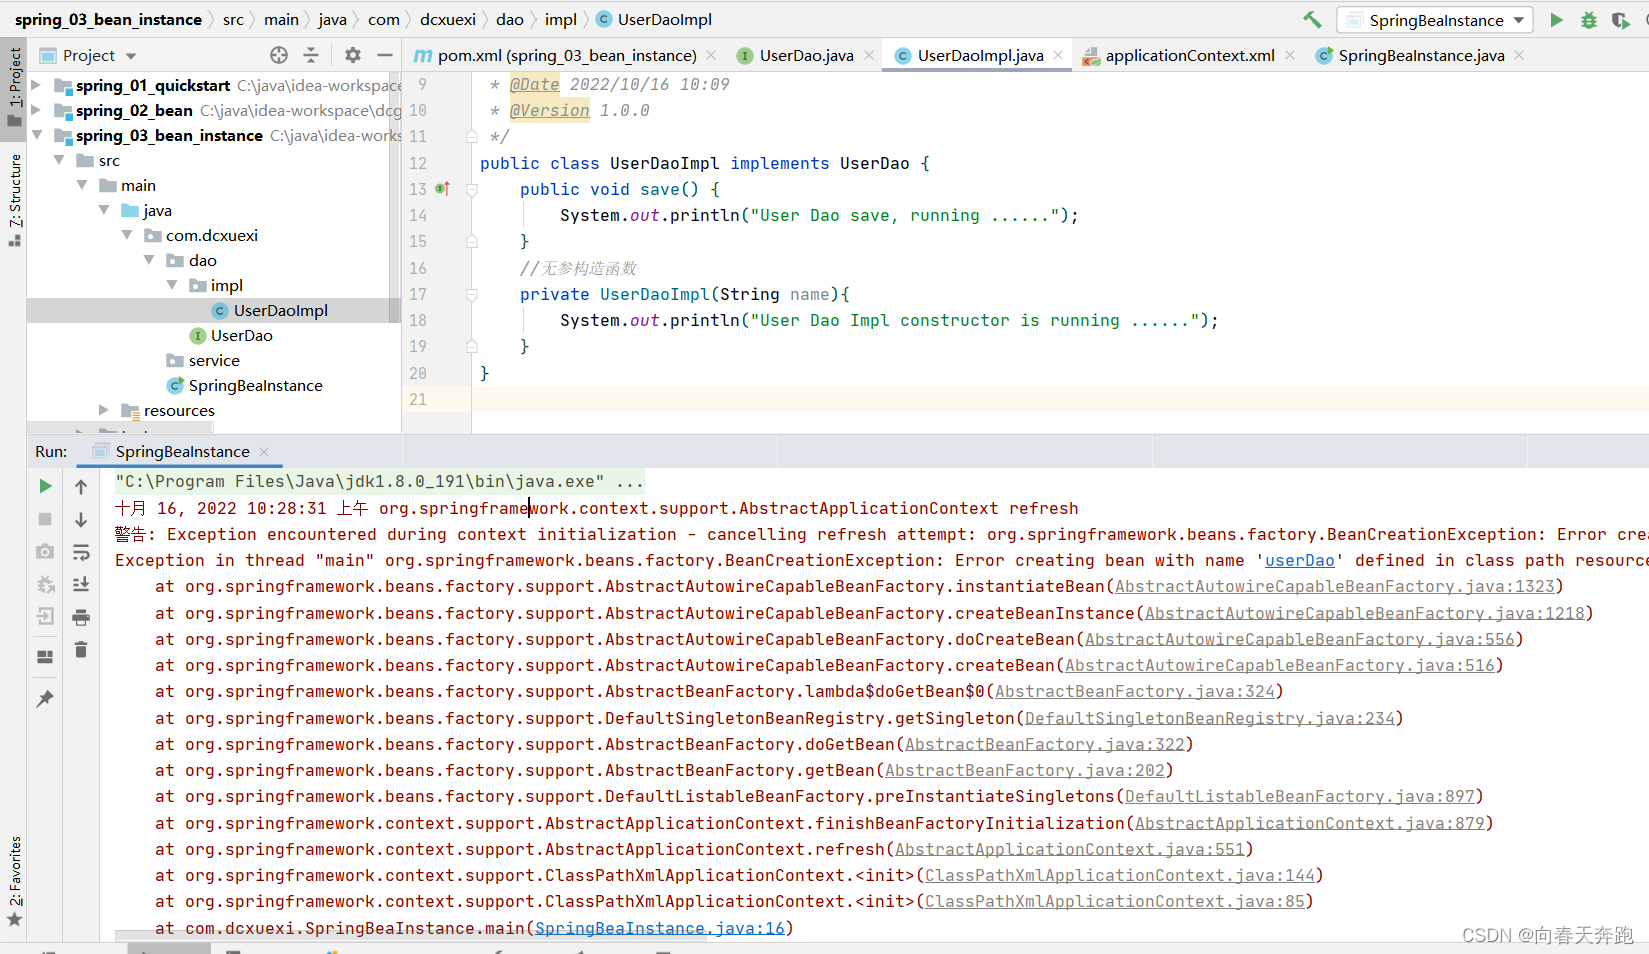Fold the constructor at line 17
This screenshot has width=1649, height=954.
(x=472, y=294)
